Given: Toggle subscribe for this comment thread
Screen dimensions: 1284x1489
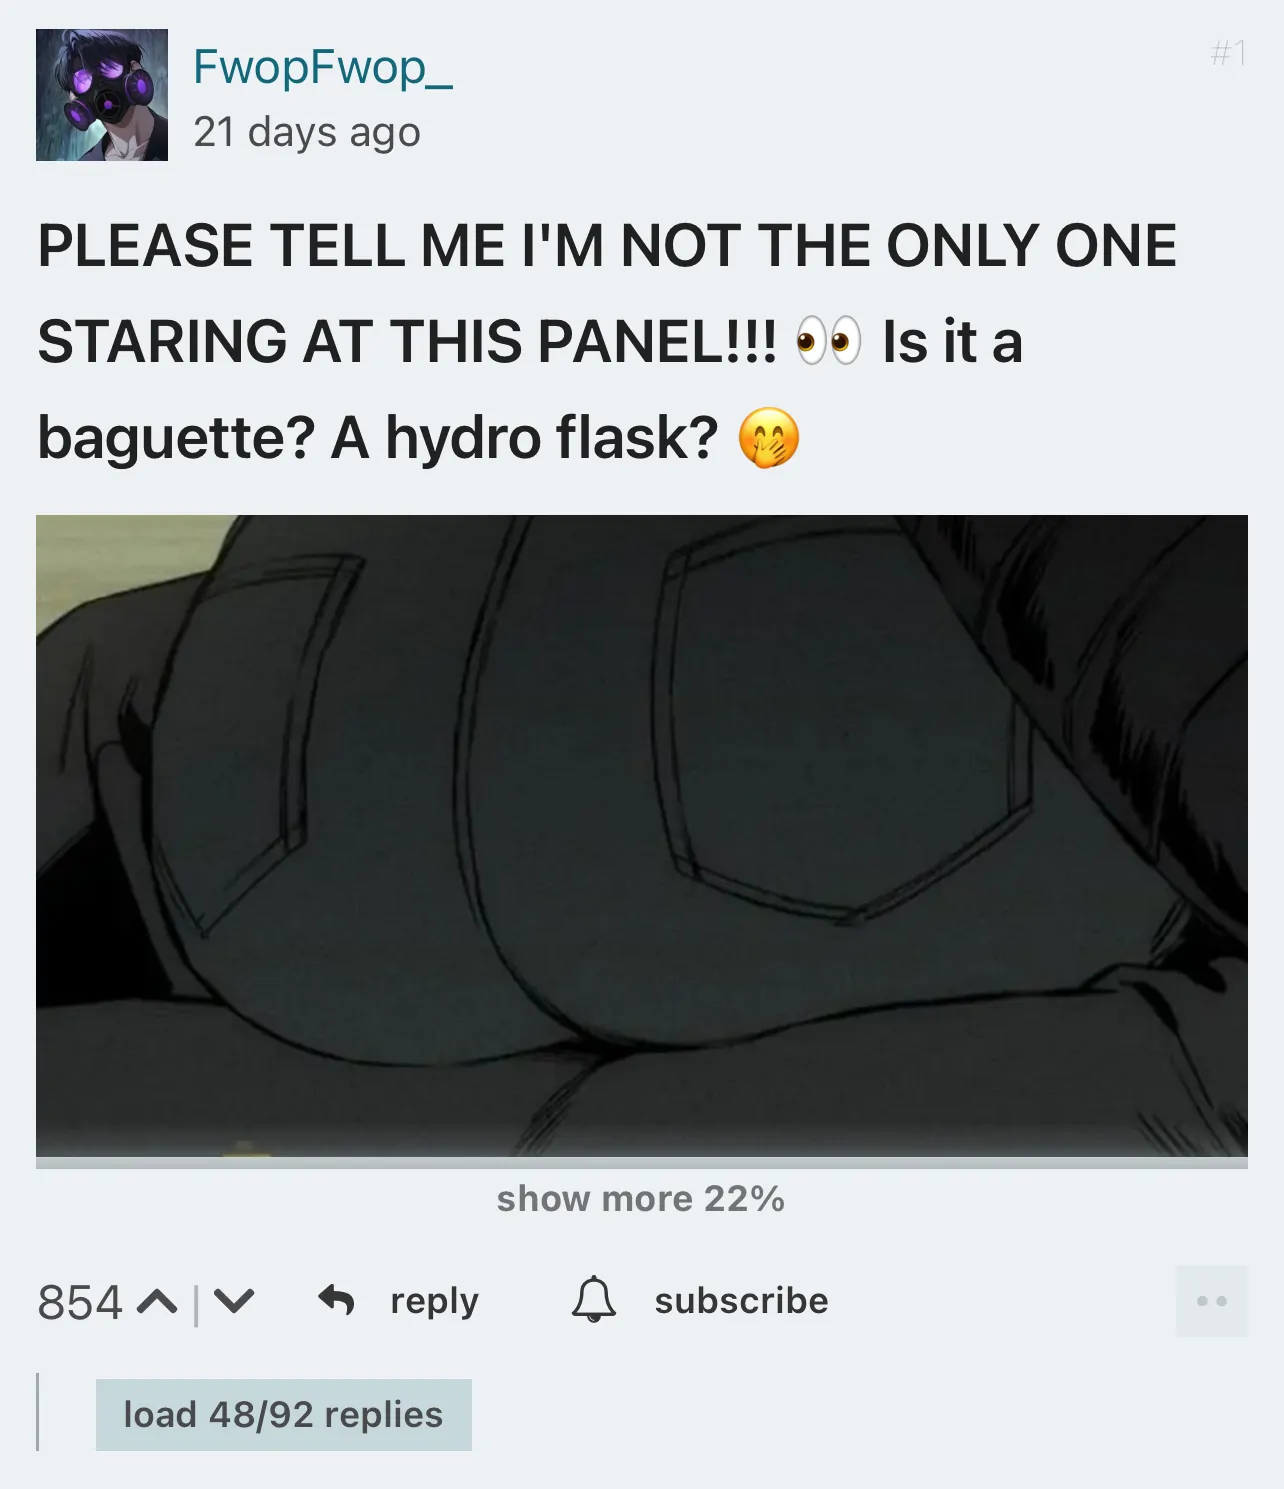Looking at the screenshot, I should point(741,1300).
